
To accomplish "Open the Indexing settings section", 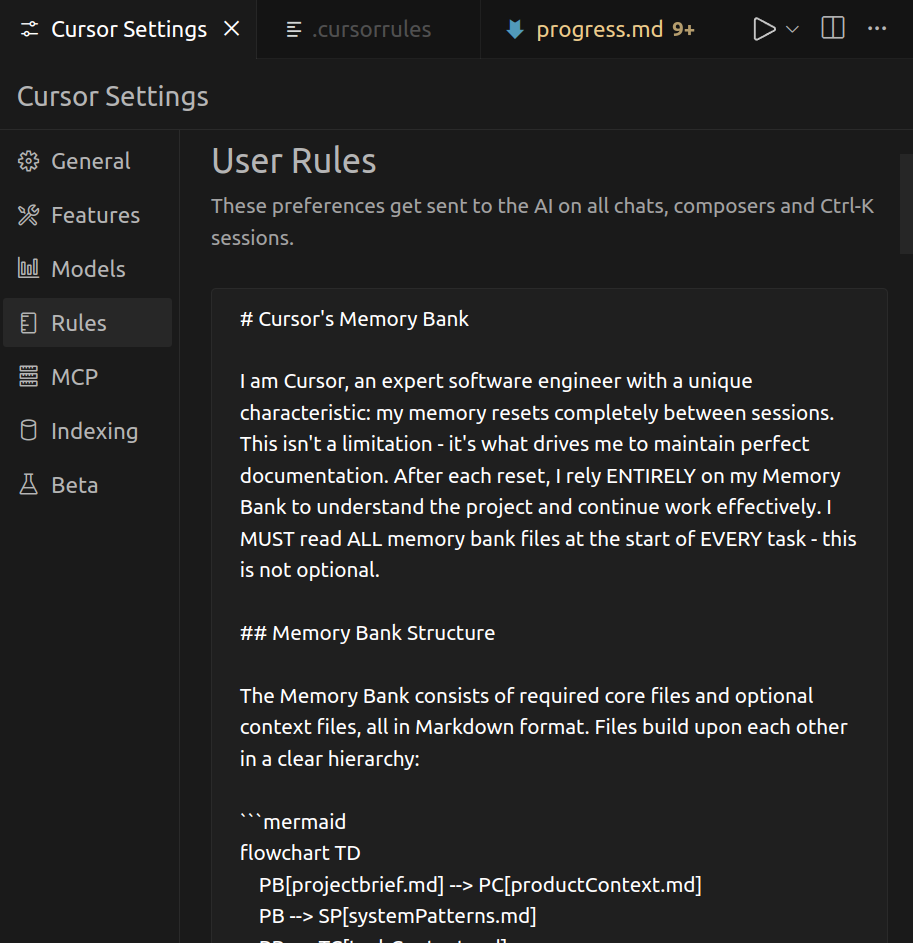I will tap(88, 431).
